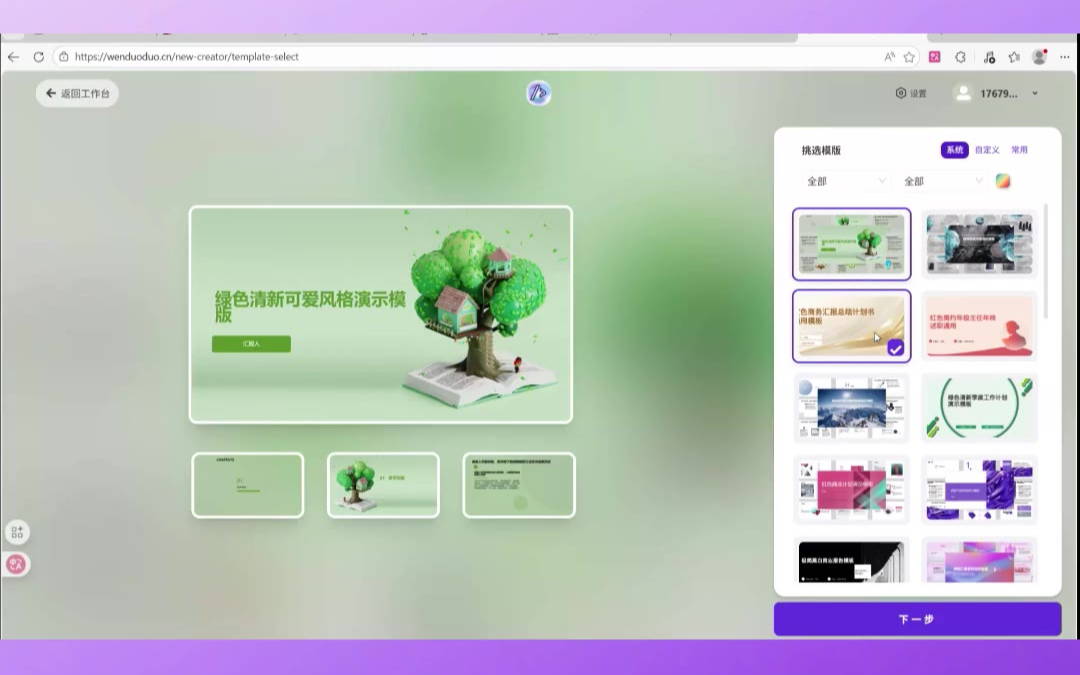Switch to the 常用 tab
The width and height of the screenshot is (1080, 675).
pos(1019,150)
